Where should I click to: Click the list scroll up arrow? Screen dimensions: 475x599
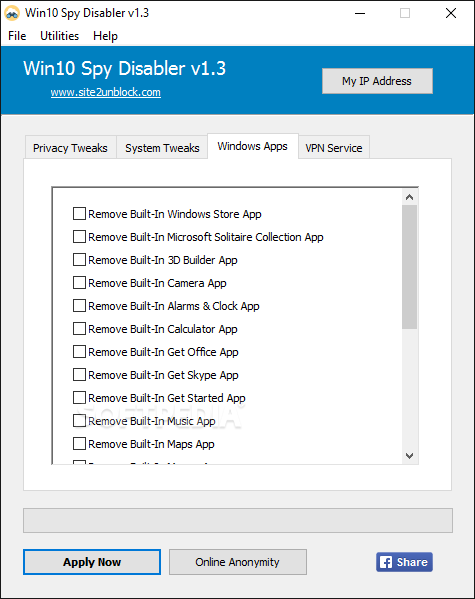coord(409,197)
